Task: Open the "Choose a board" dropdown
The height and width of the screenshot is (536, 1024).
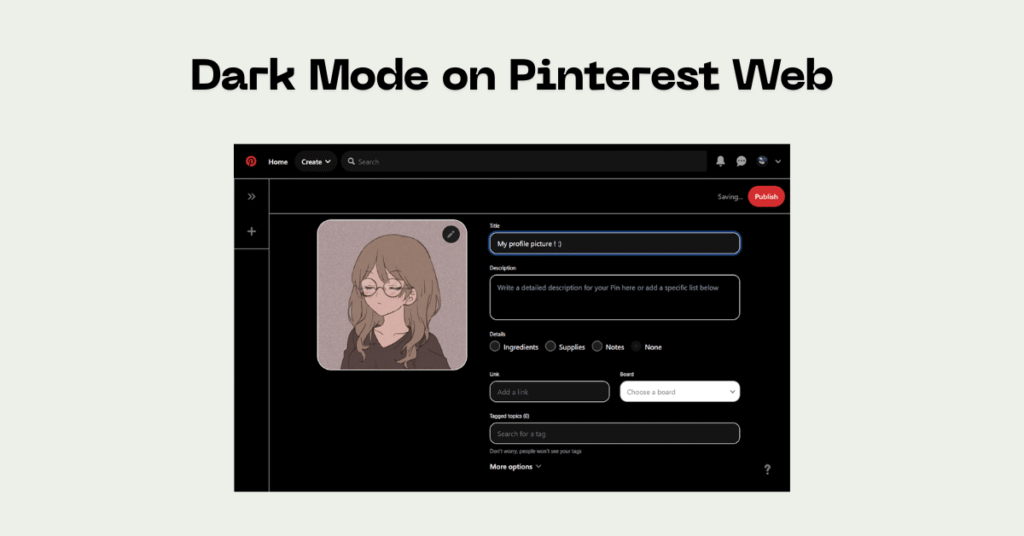Action: [x=680, y=392]
